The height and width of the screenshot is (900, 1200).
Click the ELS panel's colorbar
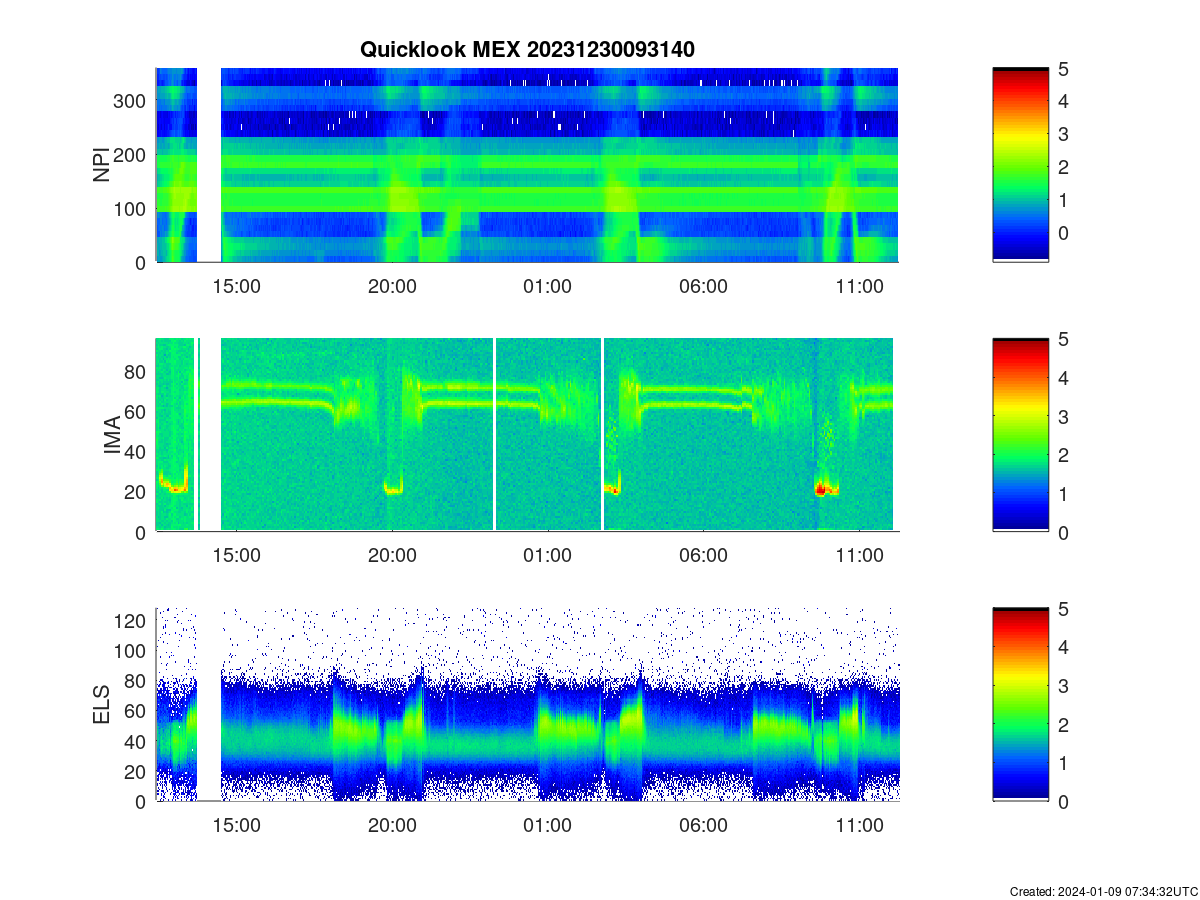(x=1020, y=704)
